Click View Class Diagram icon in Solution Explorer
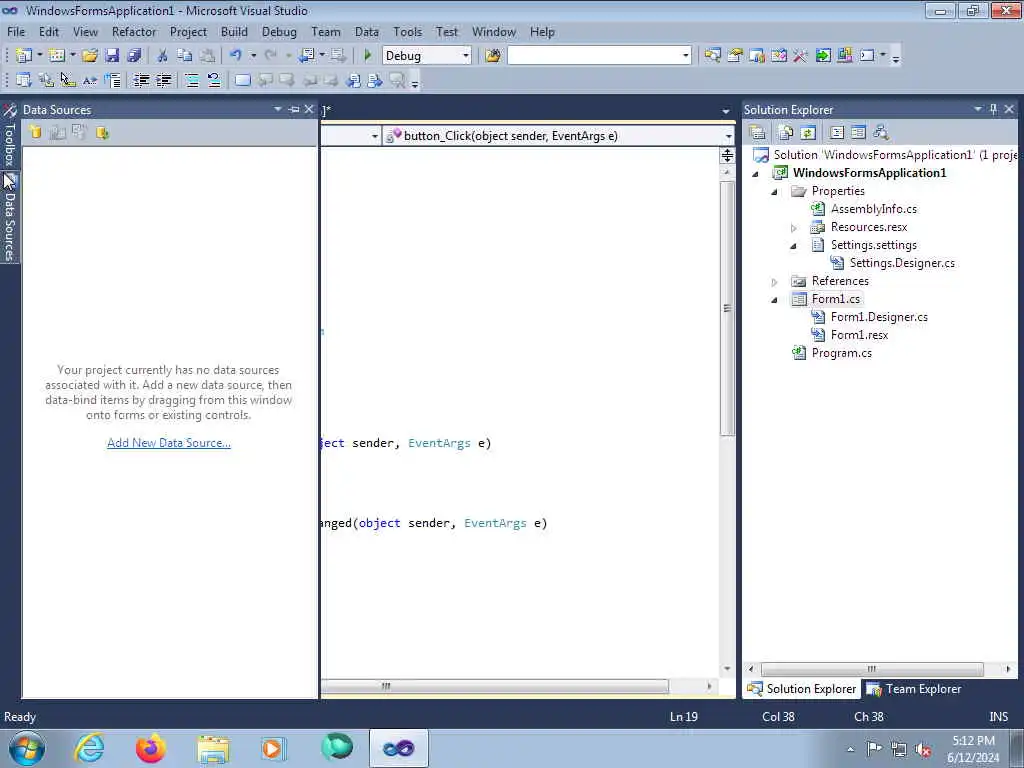 (880, 133)
